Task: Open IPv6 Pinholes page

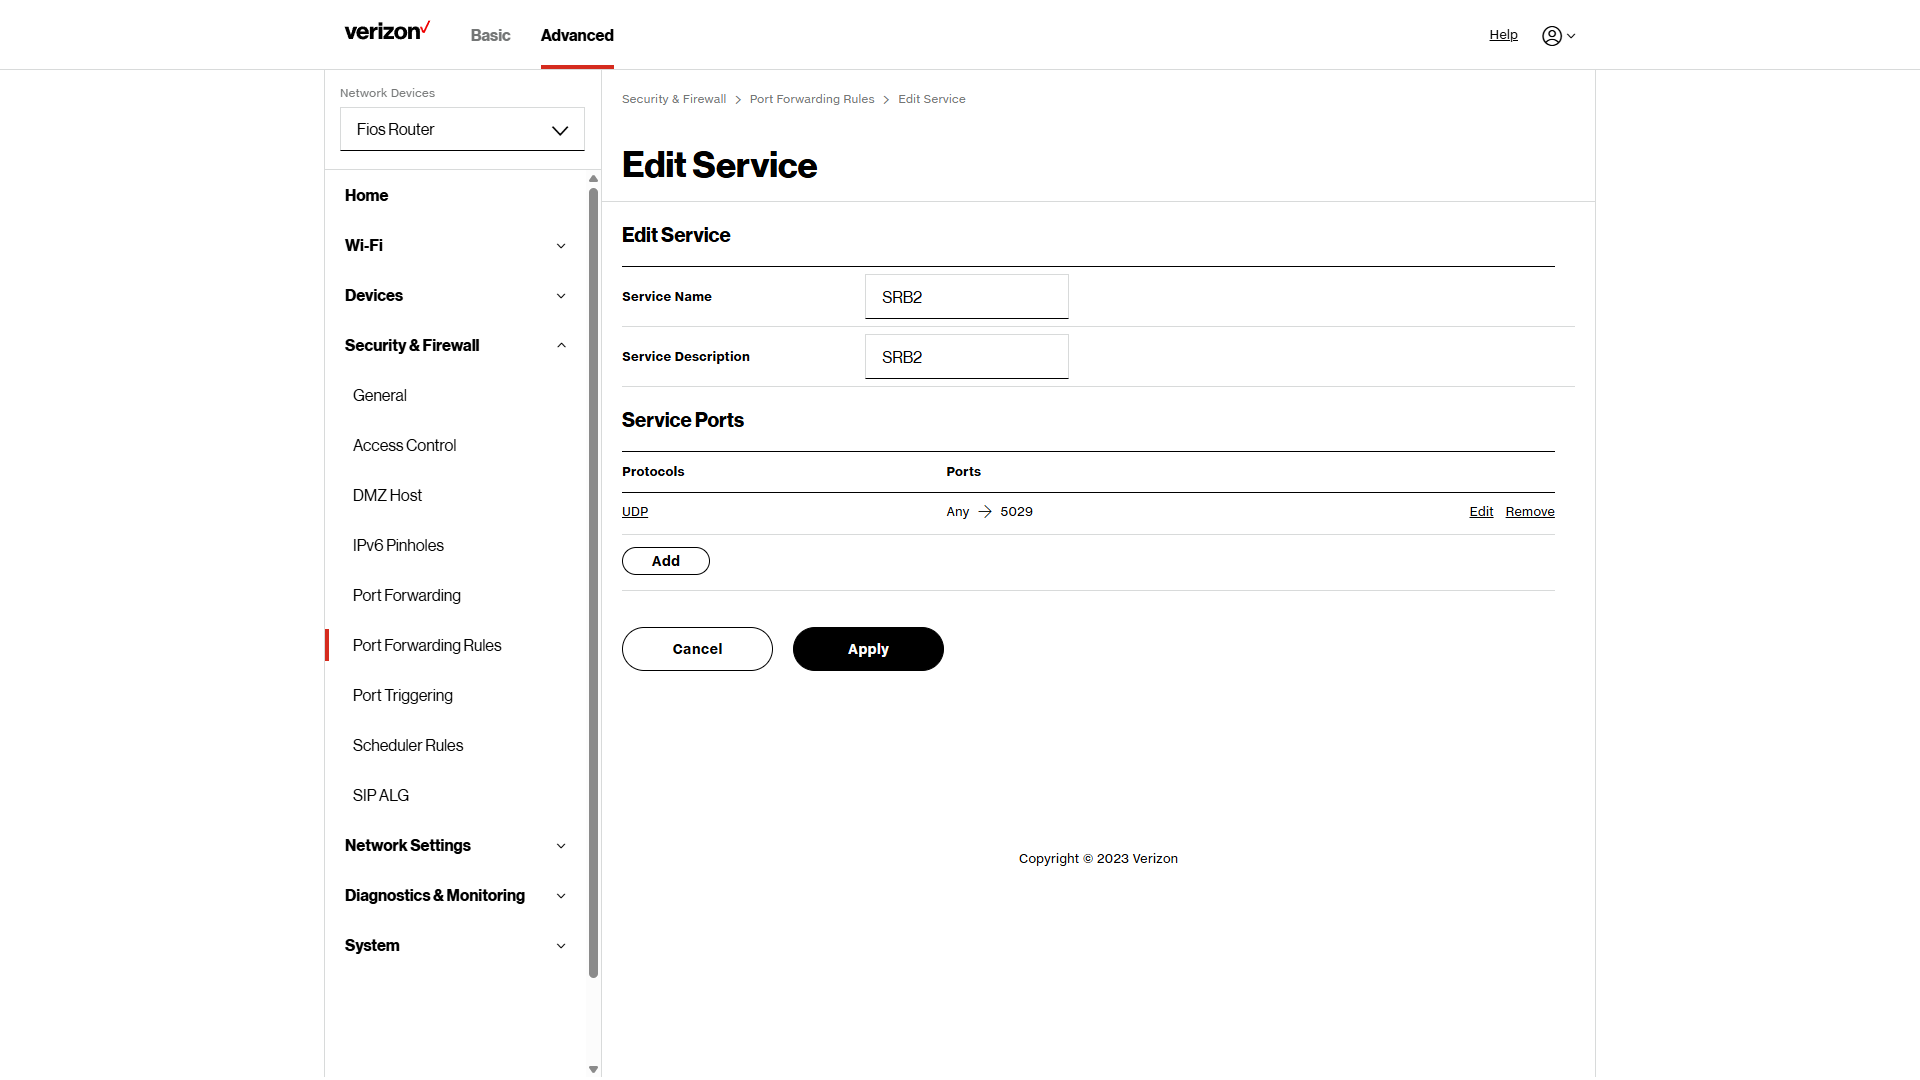Action: click(398, 546)
